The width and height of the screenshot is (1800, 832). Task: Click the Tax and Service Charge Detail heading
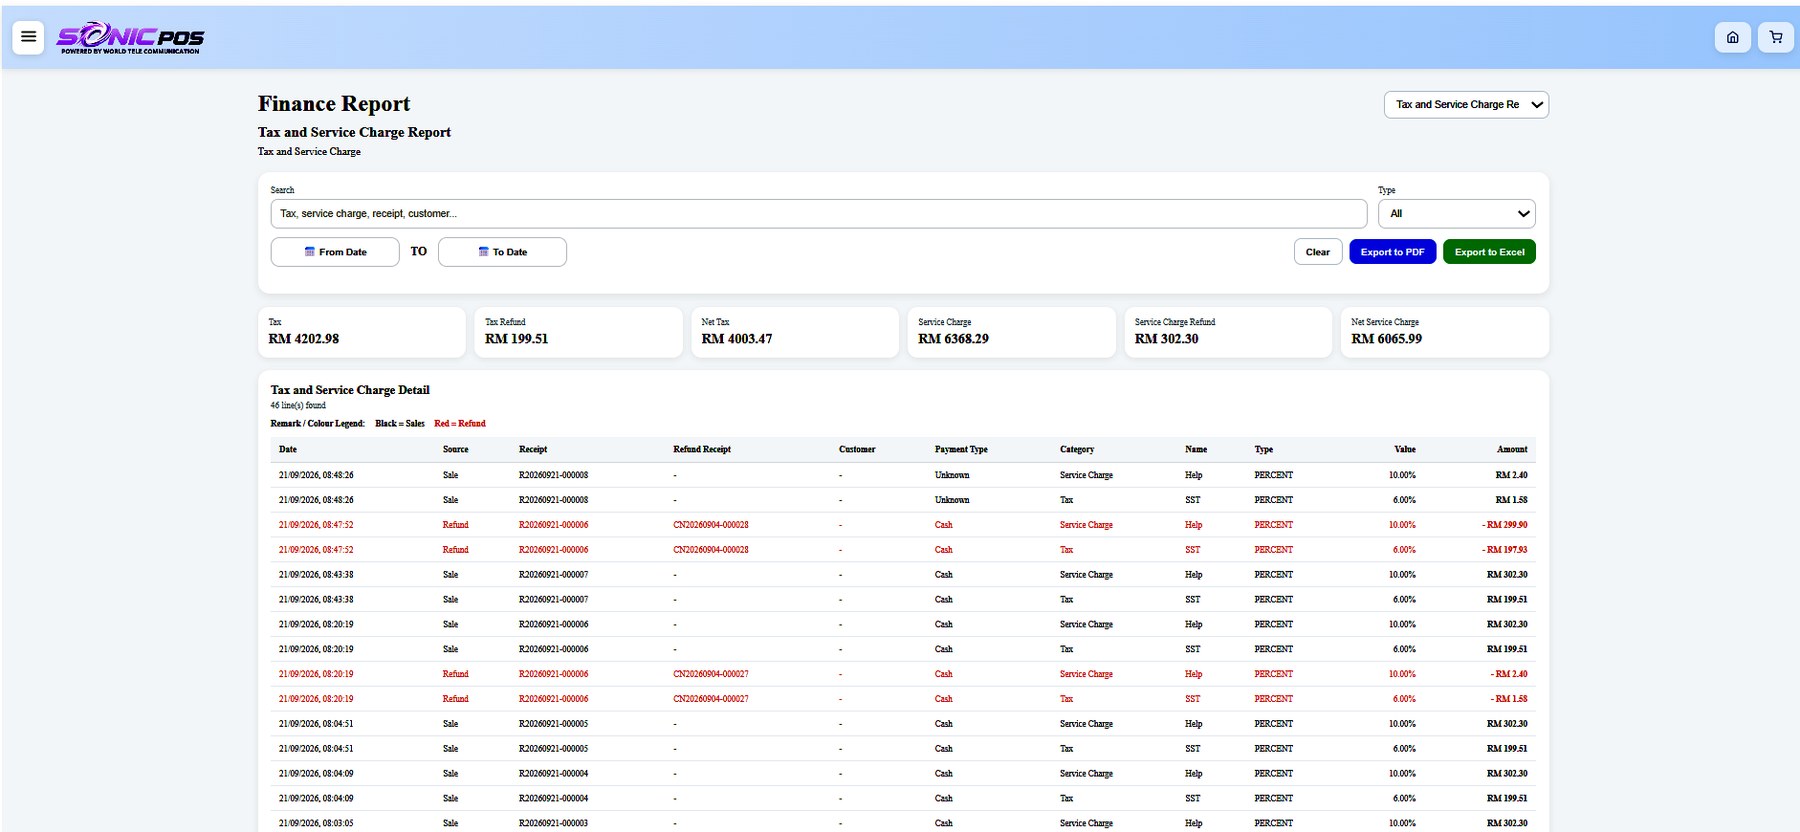350,390
